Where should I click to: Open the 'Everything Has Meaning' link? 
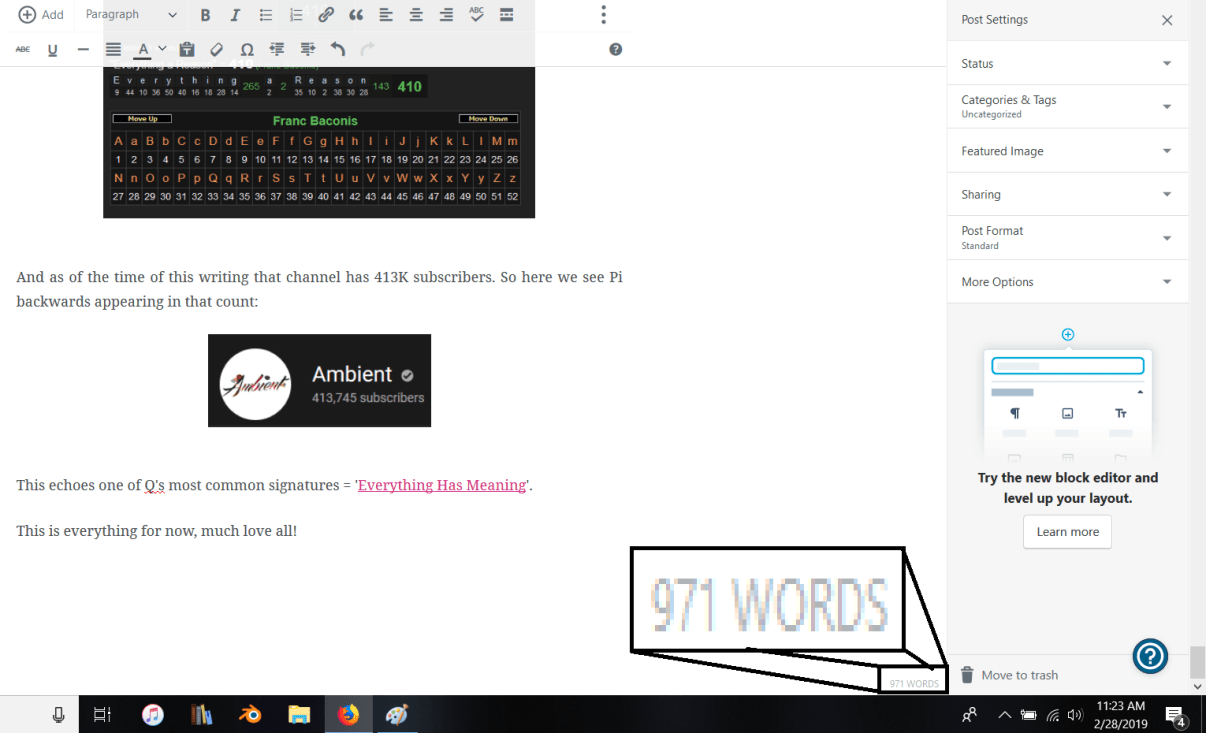441,485
